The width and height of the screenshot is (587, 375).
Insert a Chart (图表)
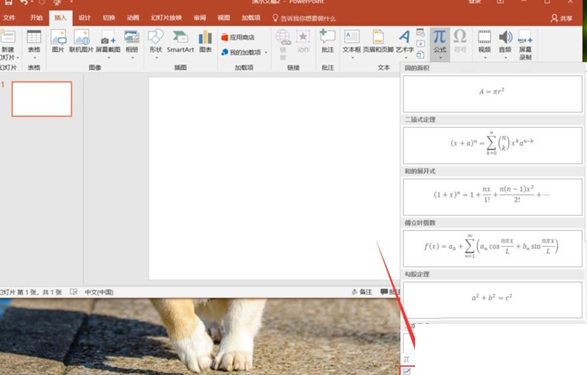[x=205, y=41]
